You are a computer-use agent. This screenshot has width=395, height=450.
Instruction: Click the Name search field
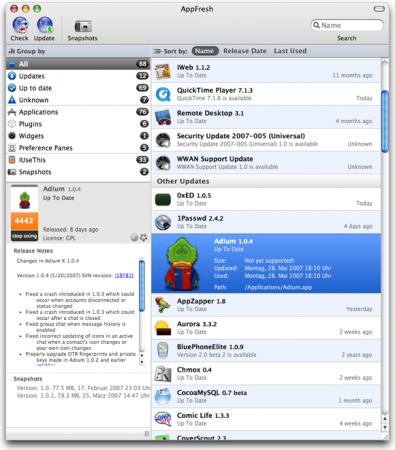(347, 25)
